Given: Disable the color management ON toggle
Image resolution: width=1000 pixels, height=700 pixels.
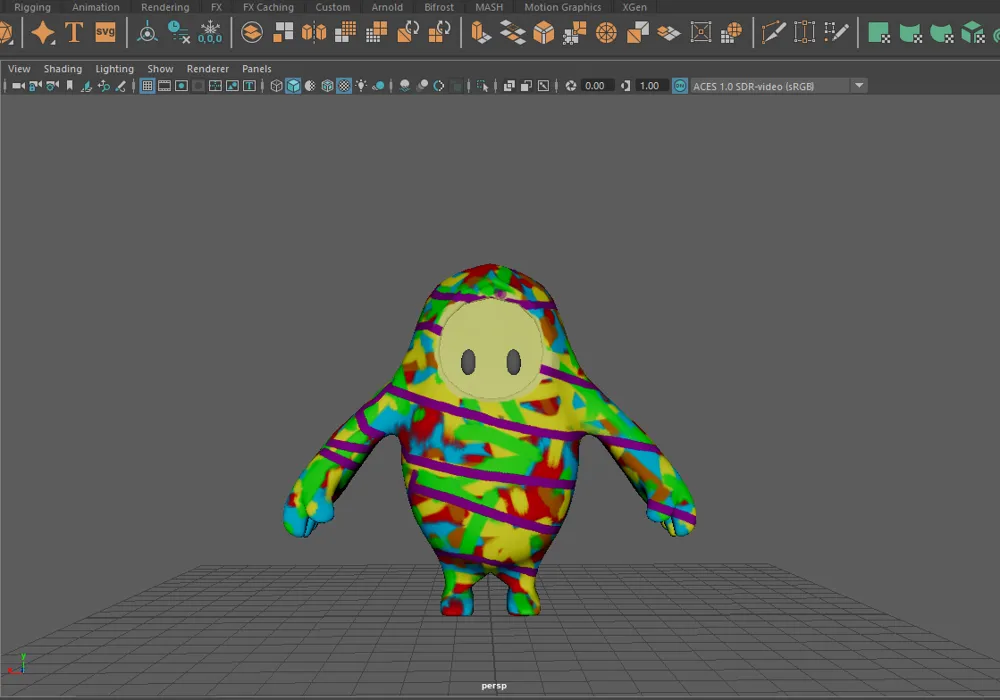Looking at the screenshot, I should coord(679,85).
